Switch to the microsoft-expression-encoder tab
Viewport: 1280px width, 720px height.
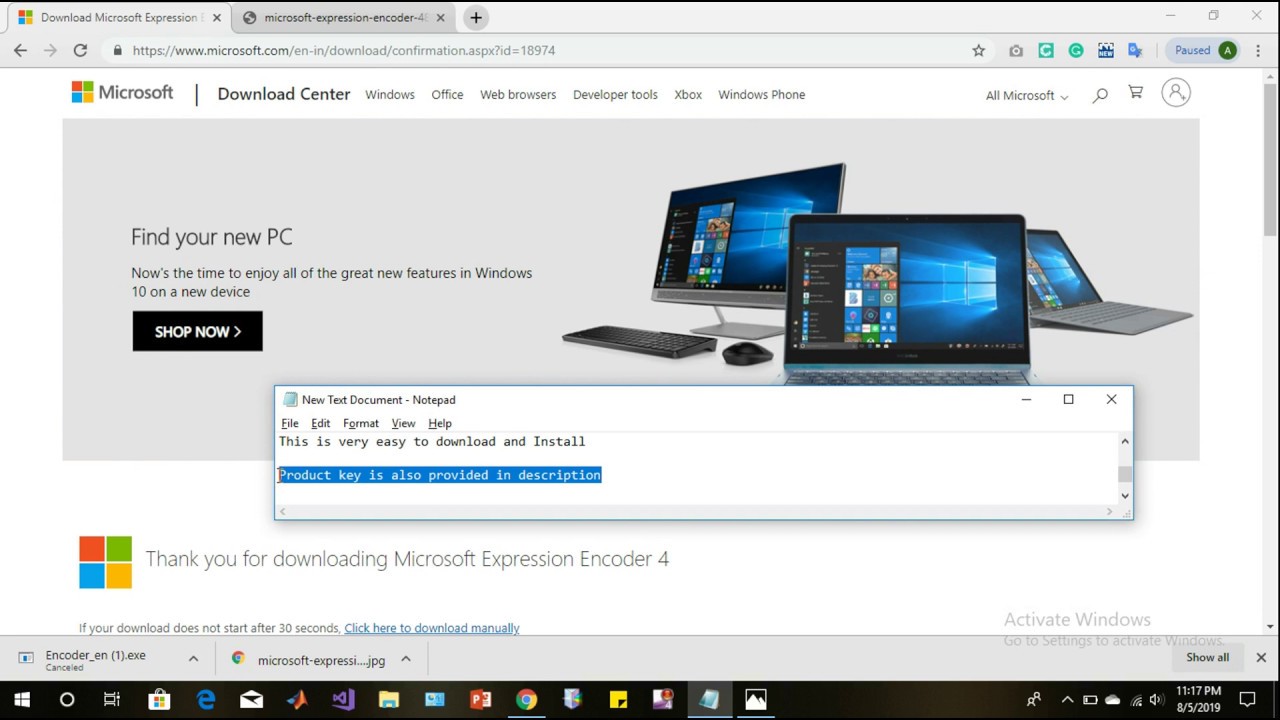[343, 17]
